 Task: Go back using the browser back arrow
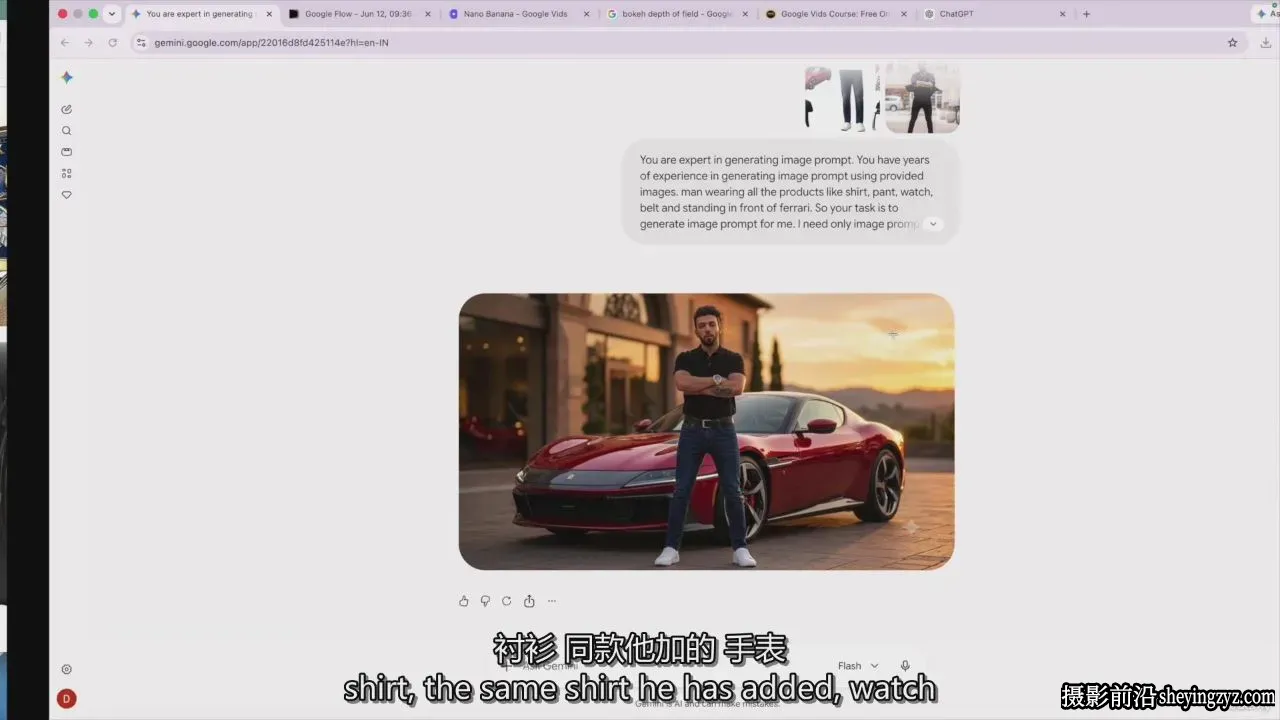(x=65, y=43)
